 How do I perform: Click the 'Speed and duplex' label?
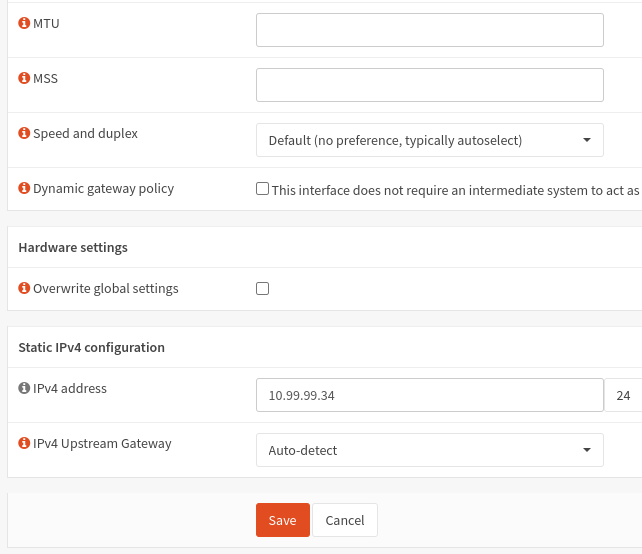pyautogui.click(x=85, y=133)
